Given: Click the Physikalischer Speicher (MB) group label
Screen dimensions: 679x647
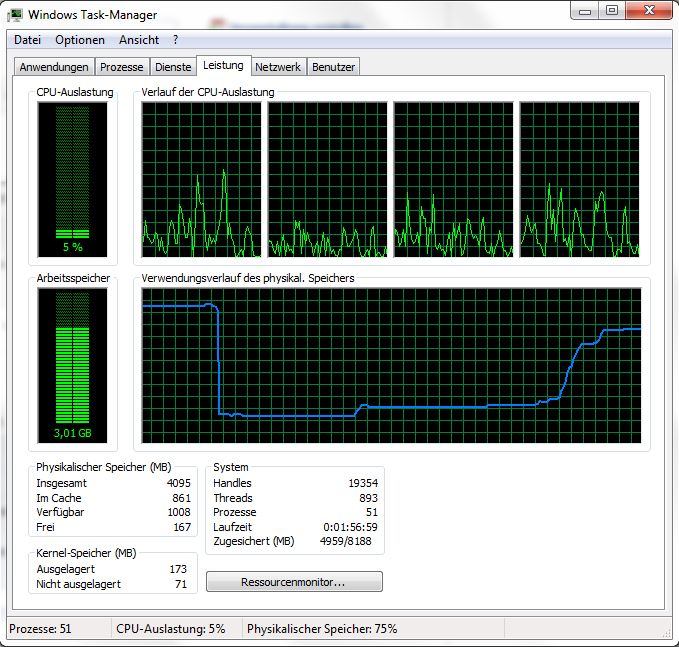Looking at the screenshot, I should click(x=104, y=467).
